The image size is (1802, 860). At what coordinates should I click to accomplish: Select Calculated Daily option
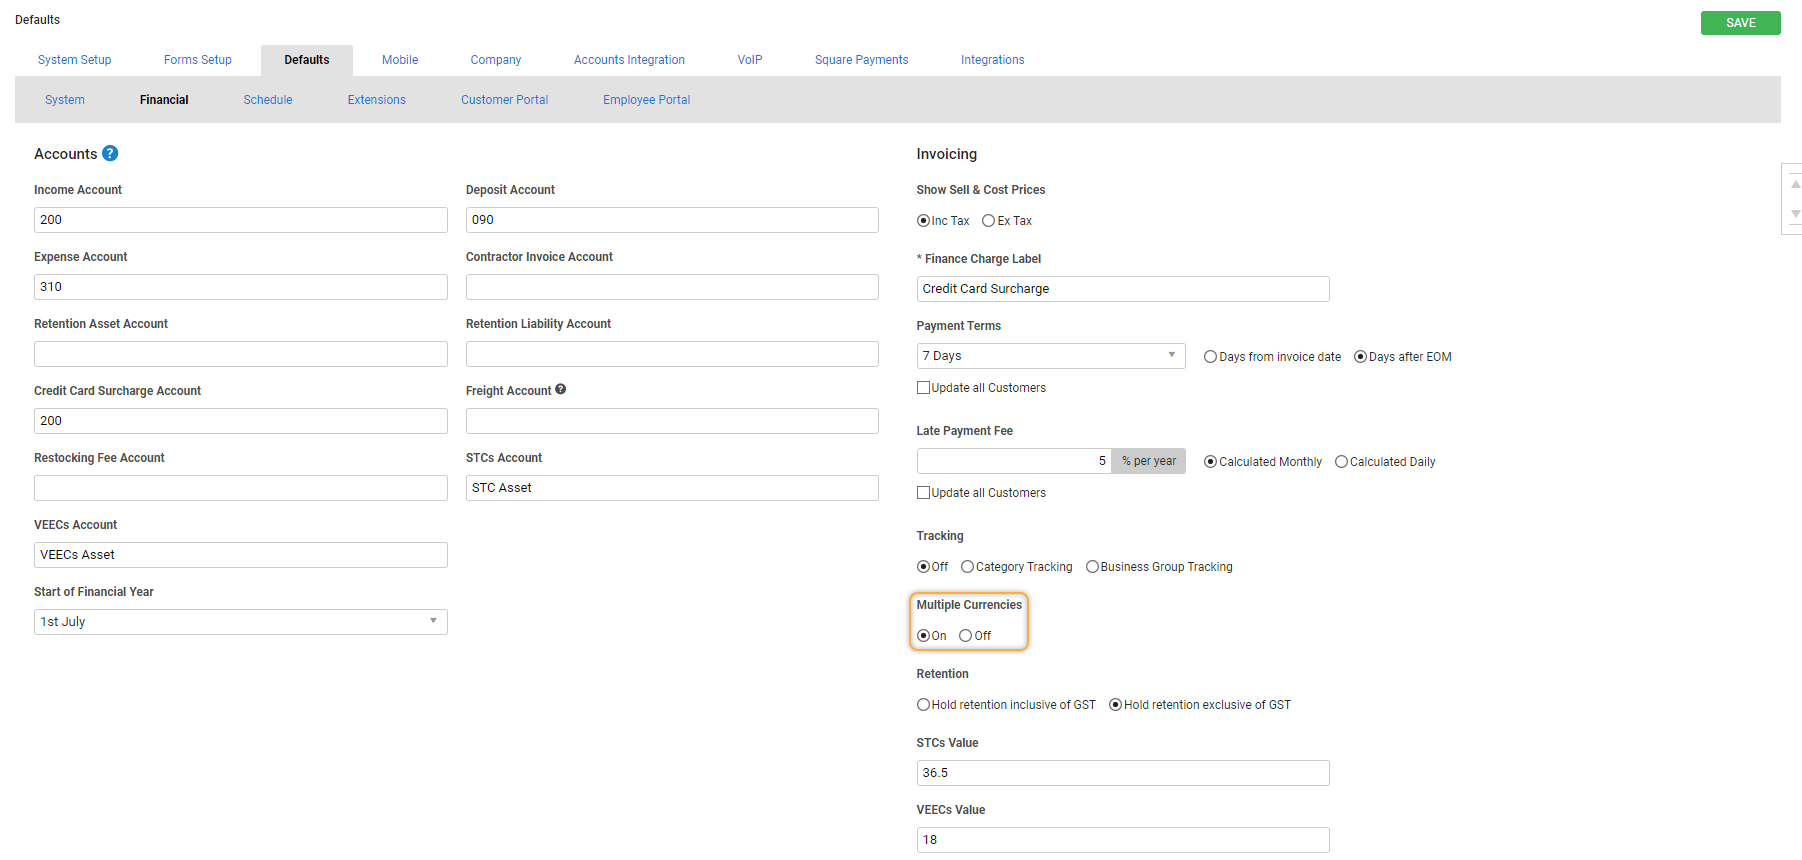pyautogui.click(x=1341, y=462)
